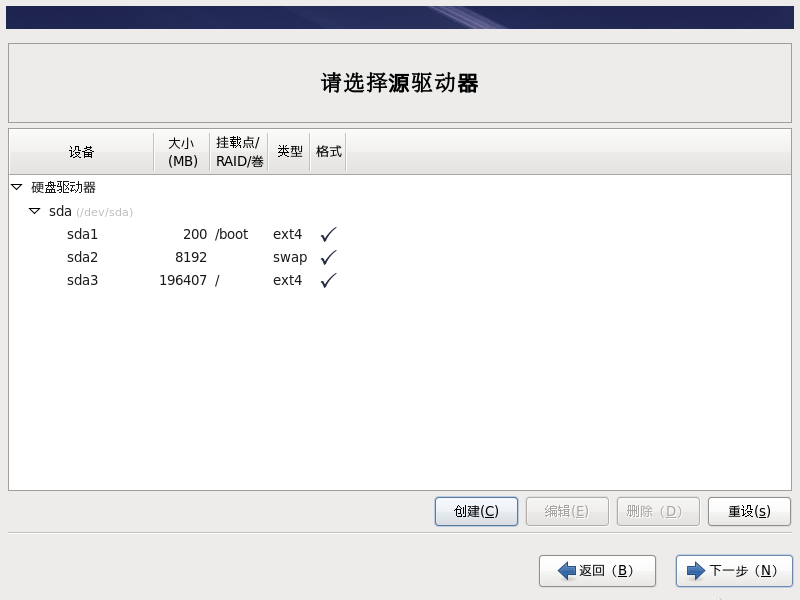This screenshot has height=600, width=800.
Task: Click the 类型 column header
Action: (289, 152)
